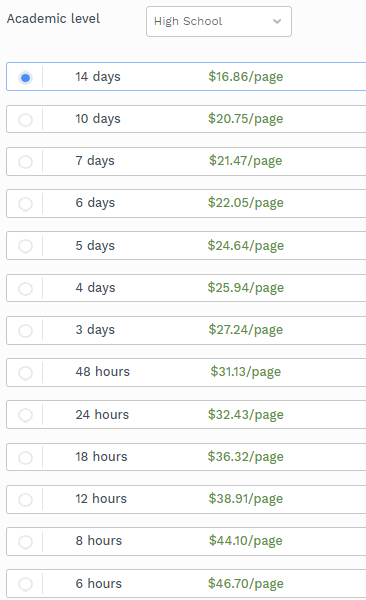Choose the 3 days radio button
Screen dimensions: 366x600
coord(26,331)
